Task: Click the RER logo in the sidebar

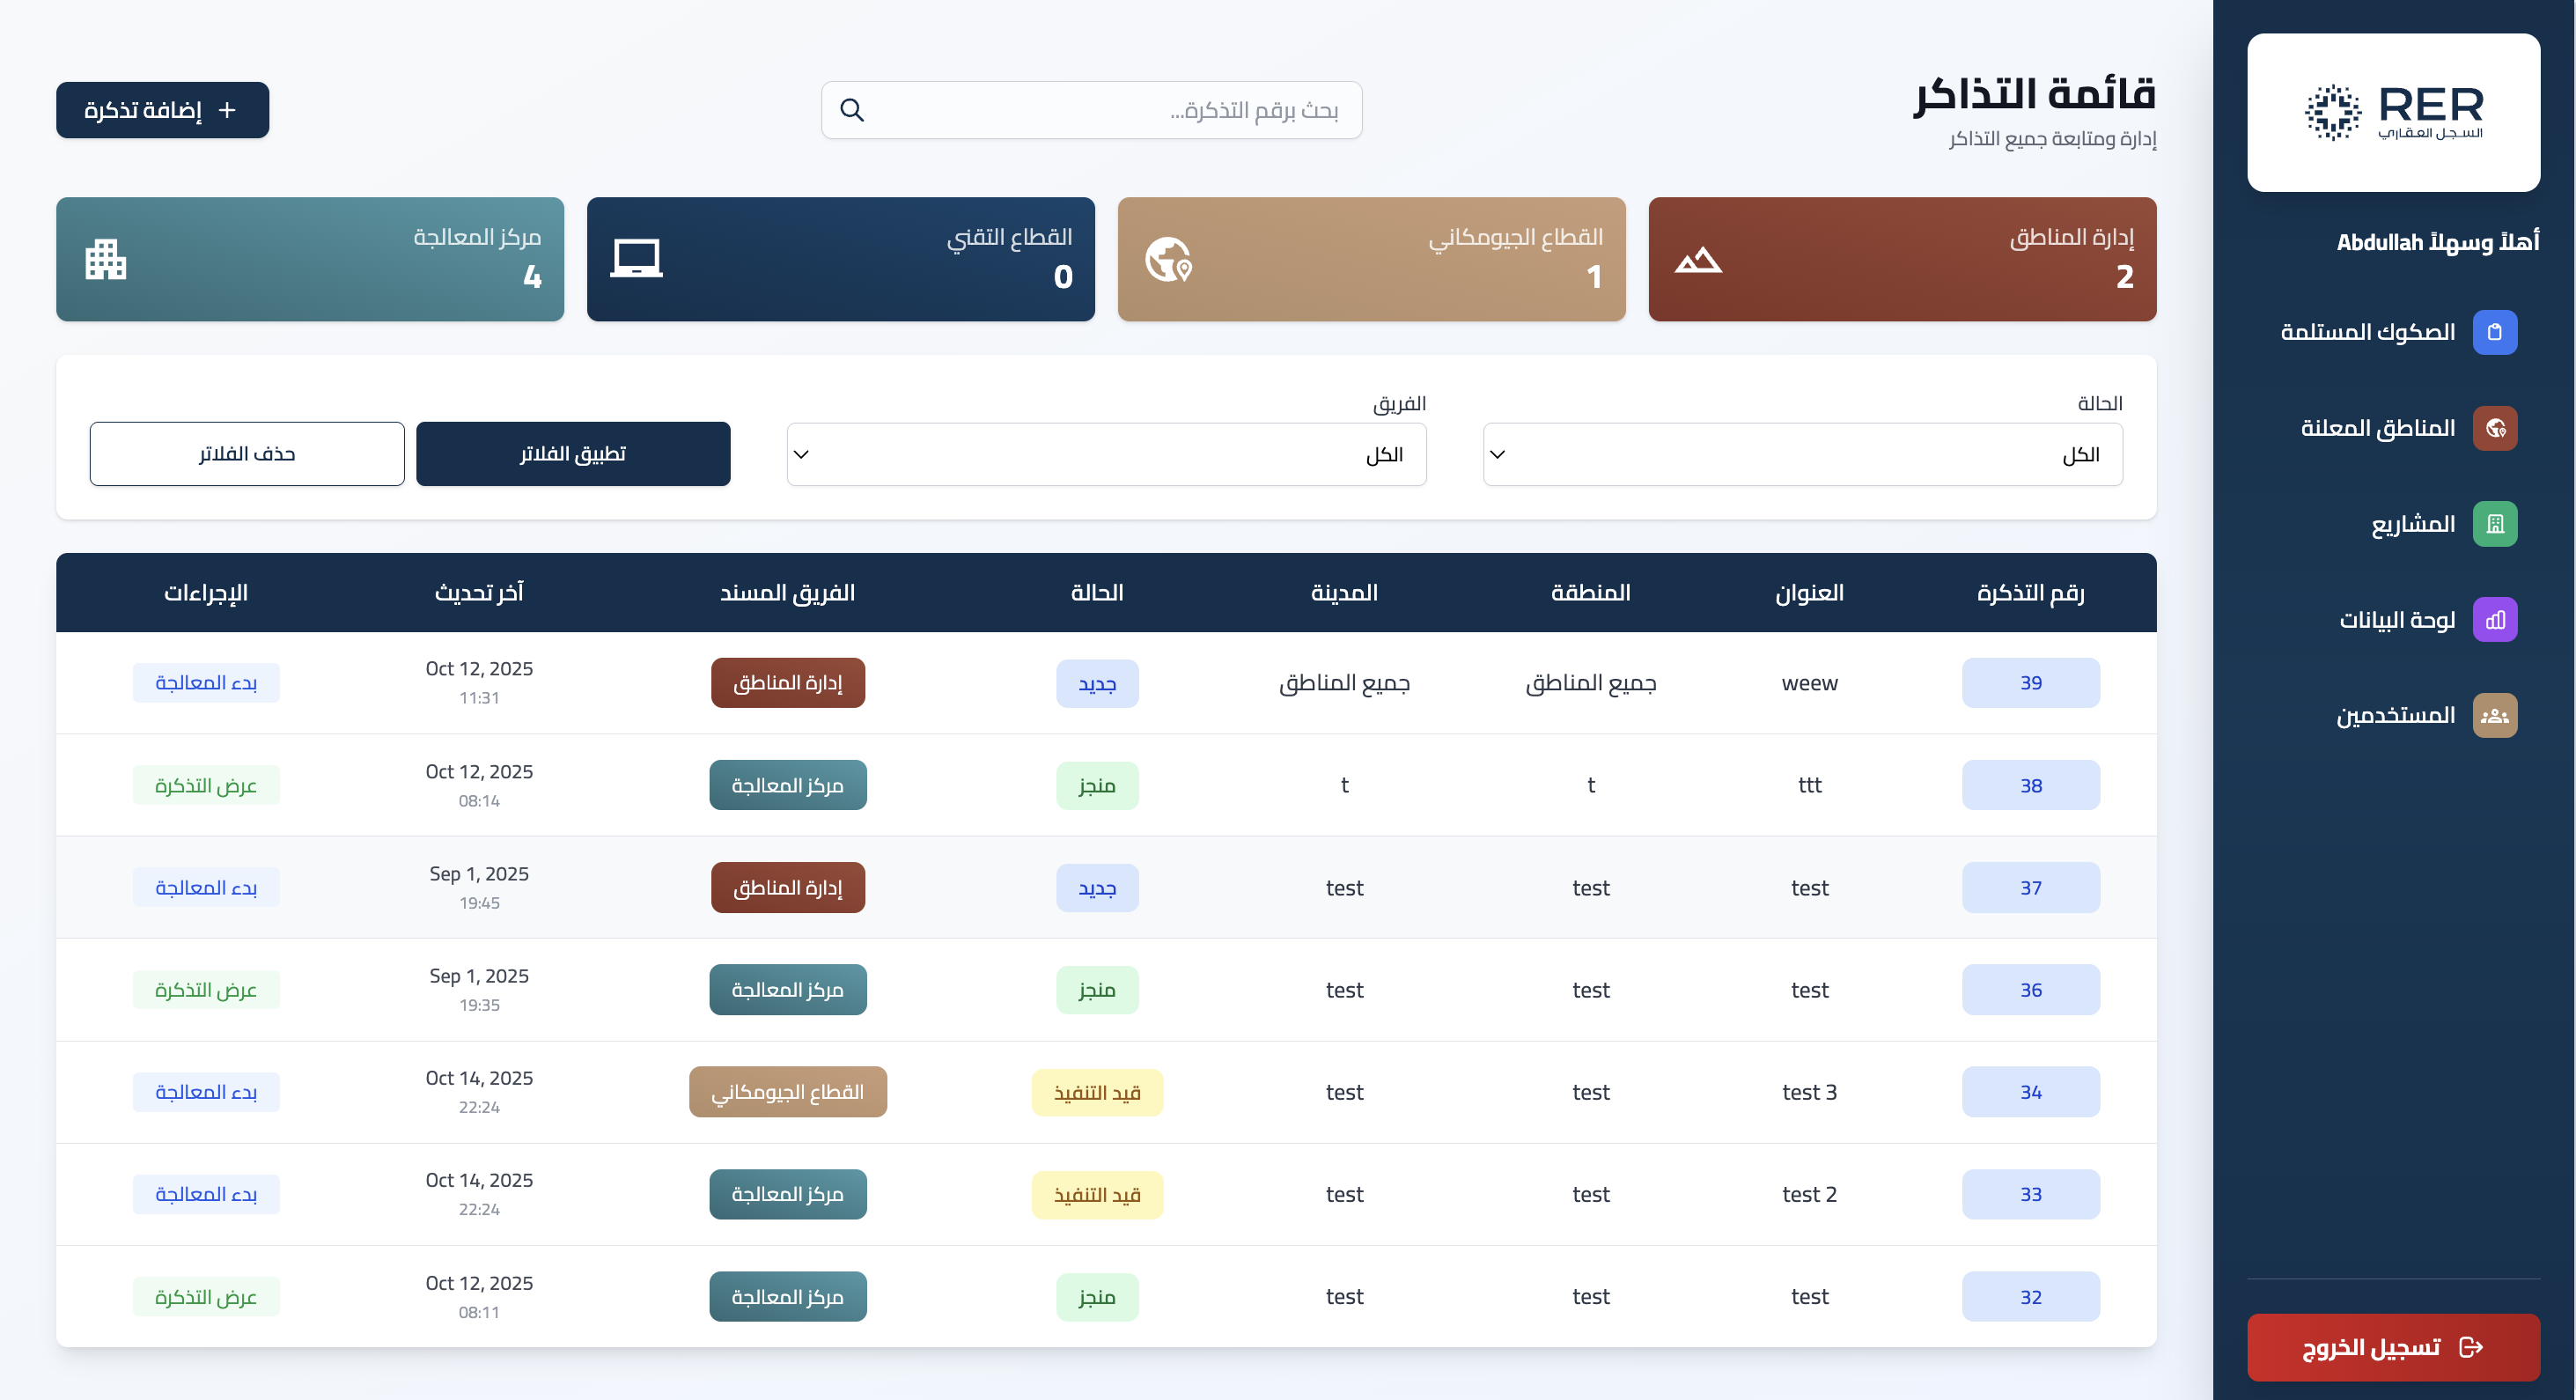Action: [2394, 113]
